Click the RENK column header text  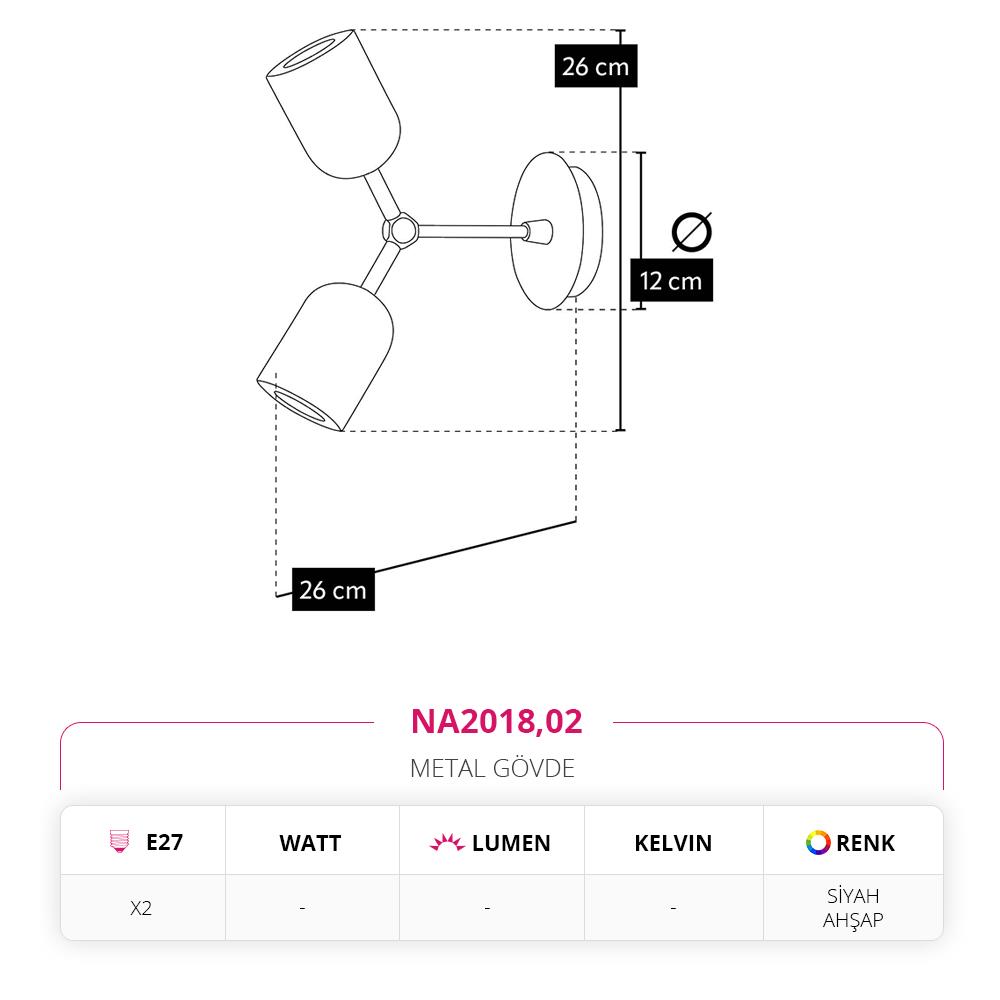point(865,843)
